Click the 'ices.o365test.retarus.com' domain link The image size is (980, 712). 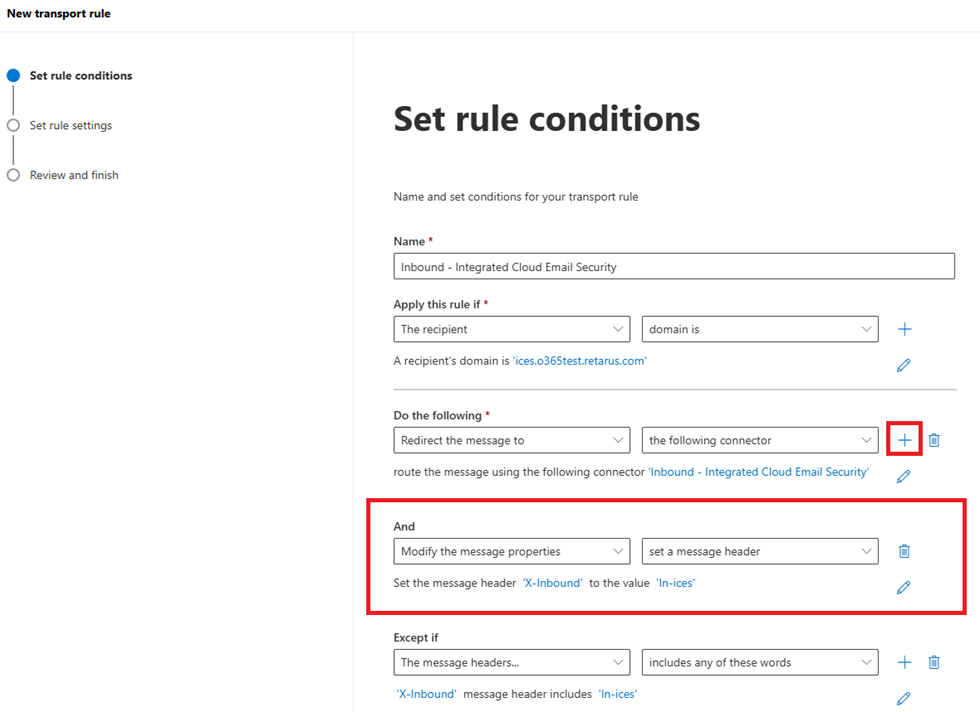[x=579, y=361]
